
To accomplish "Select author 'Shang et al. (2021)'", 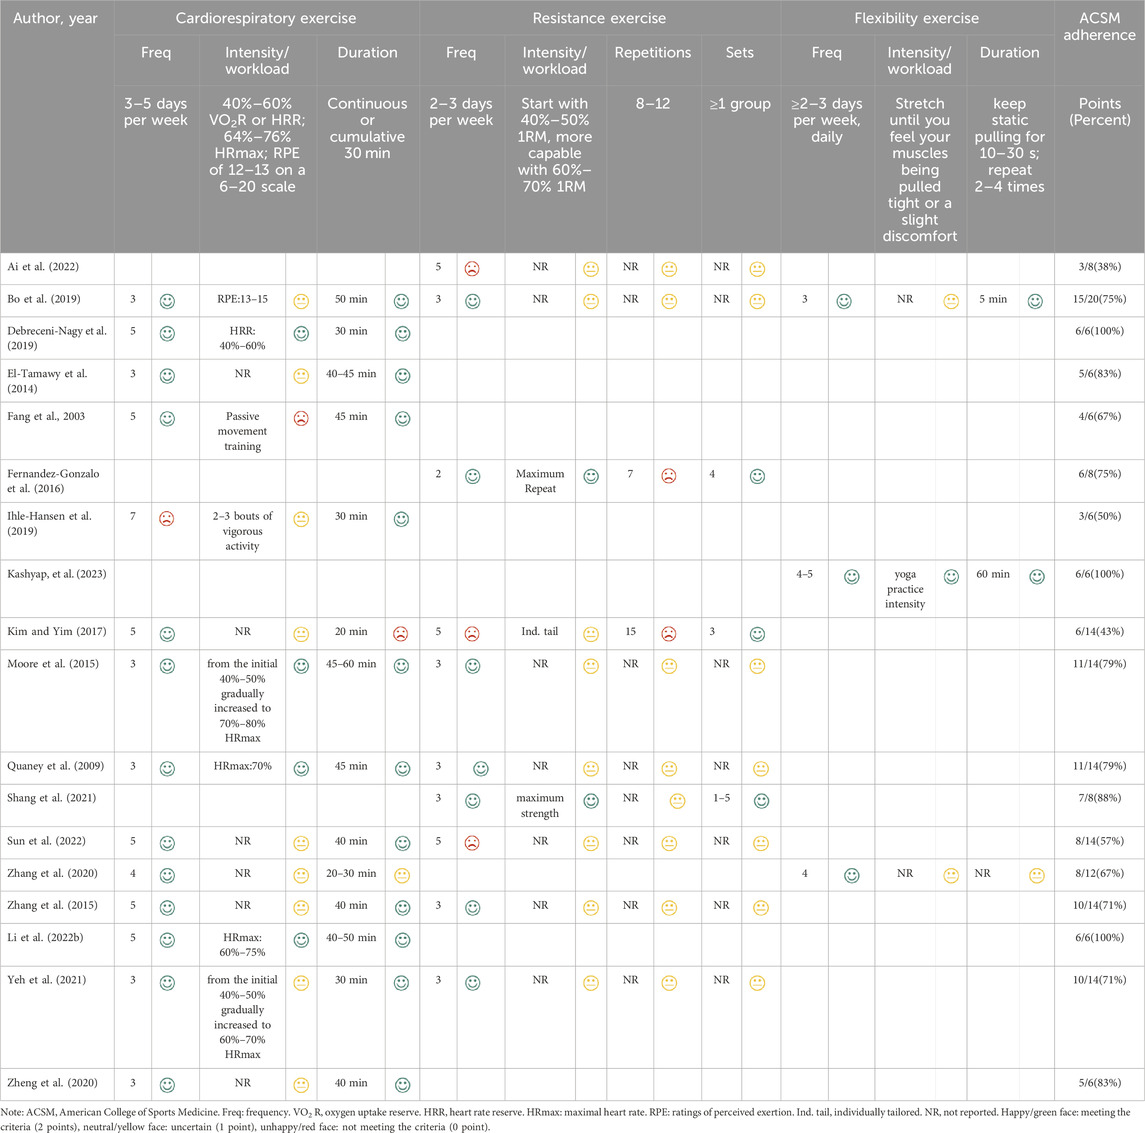I will (52, 798).
